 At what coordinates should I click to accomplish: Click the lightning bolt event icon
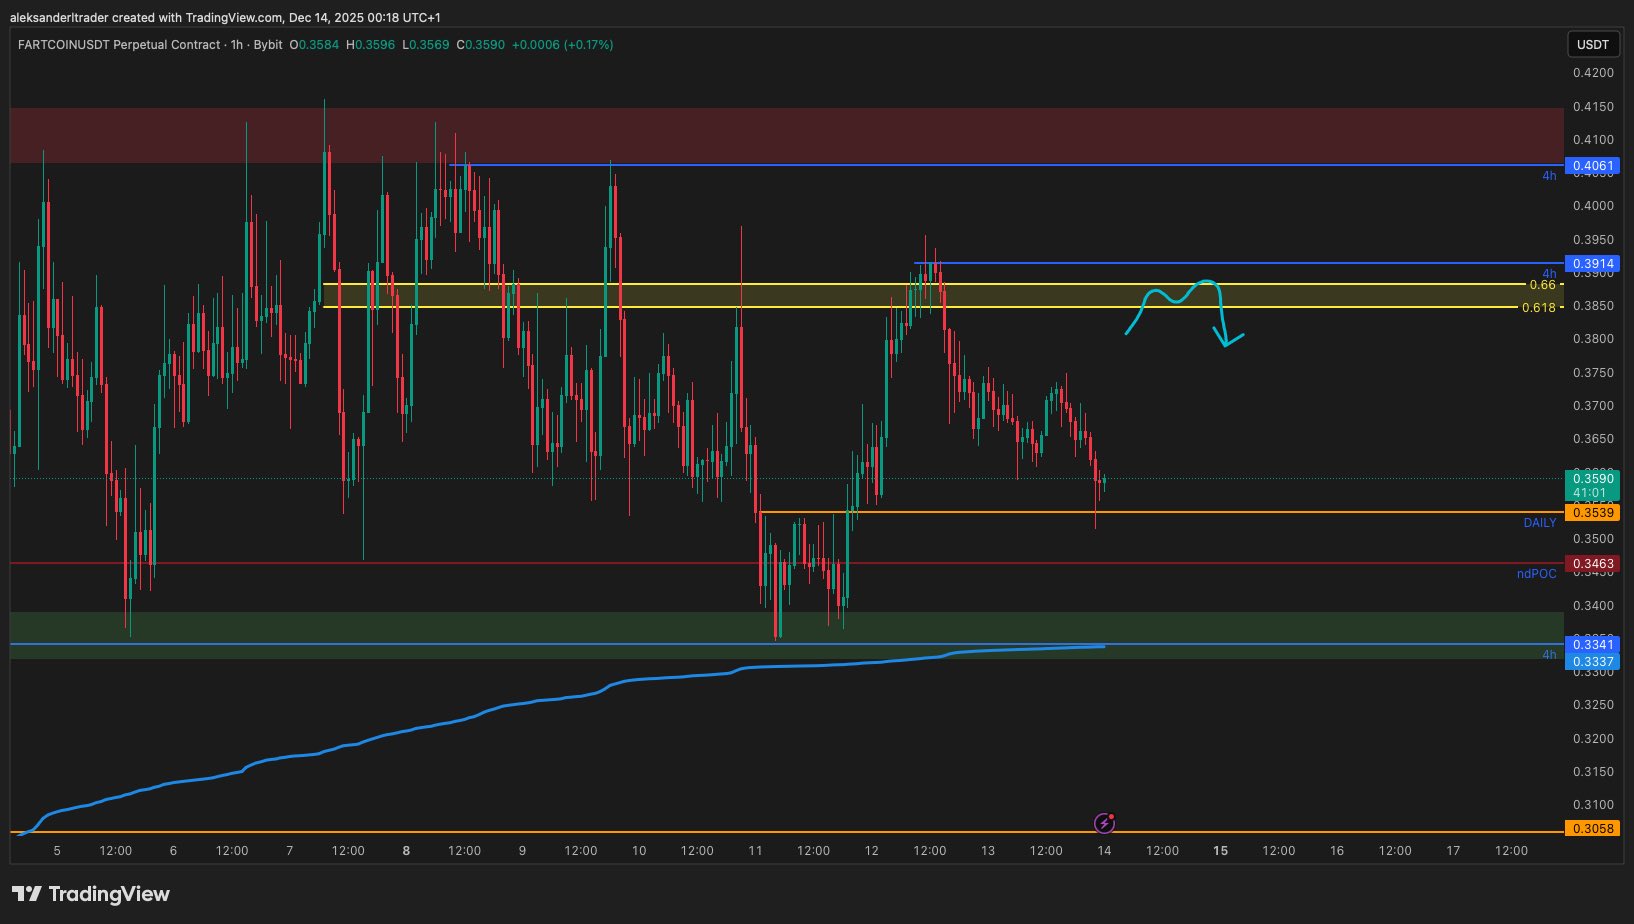click(x=1104, y=823)
